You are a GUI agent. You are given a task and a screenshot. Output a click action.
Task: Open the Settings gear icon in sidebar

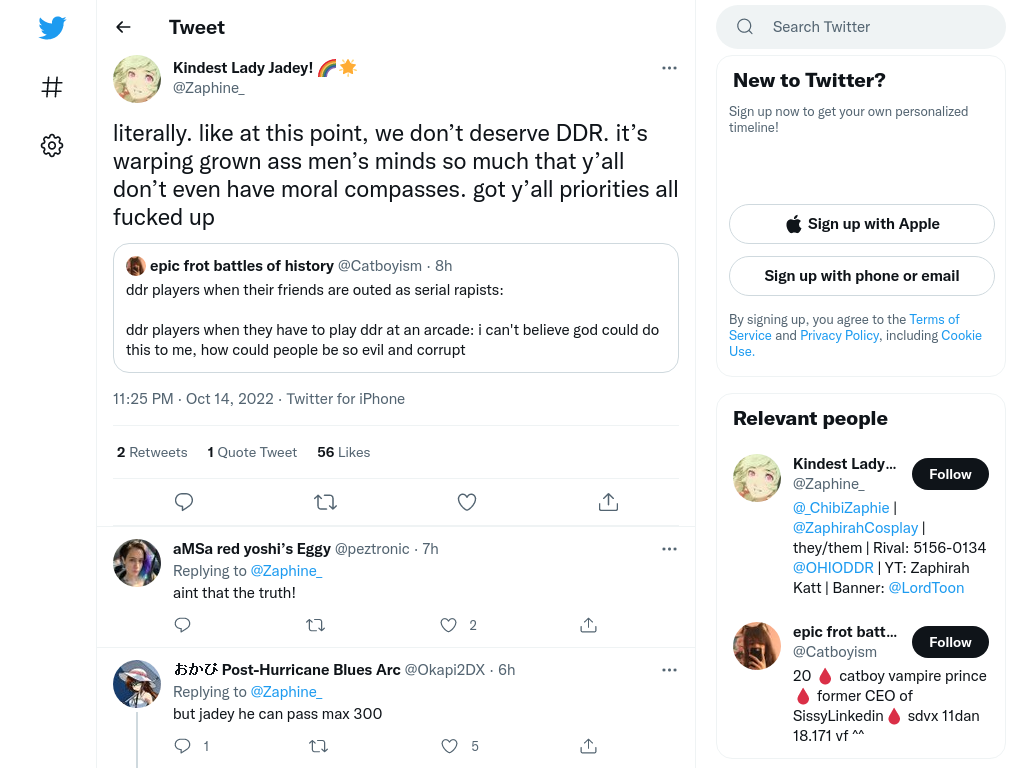pyautogui.click(x=52, y=145)
